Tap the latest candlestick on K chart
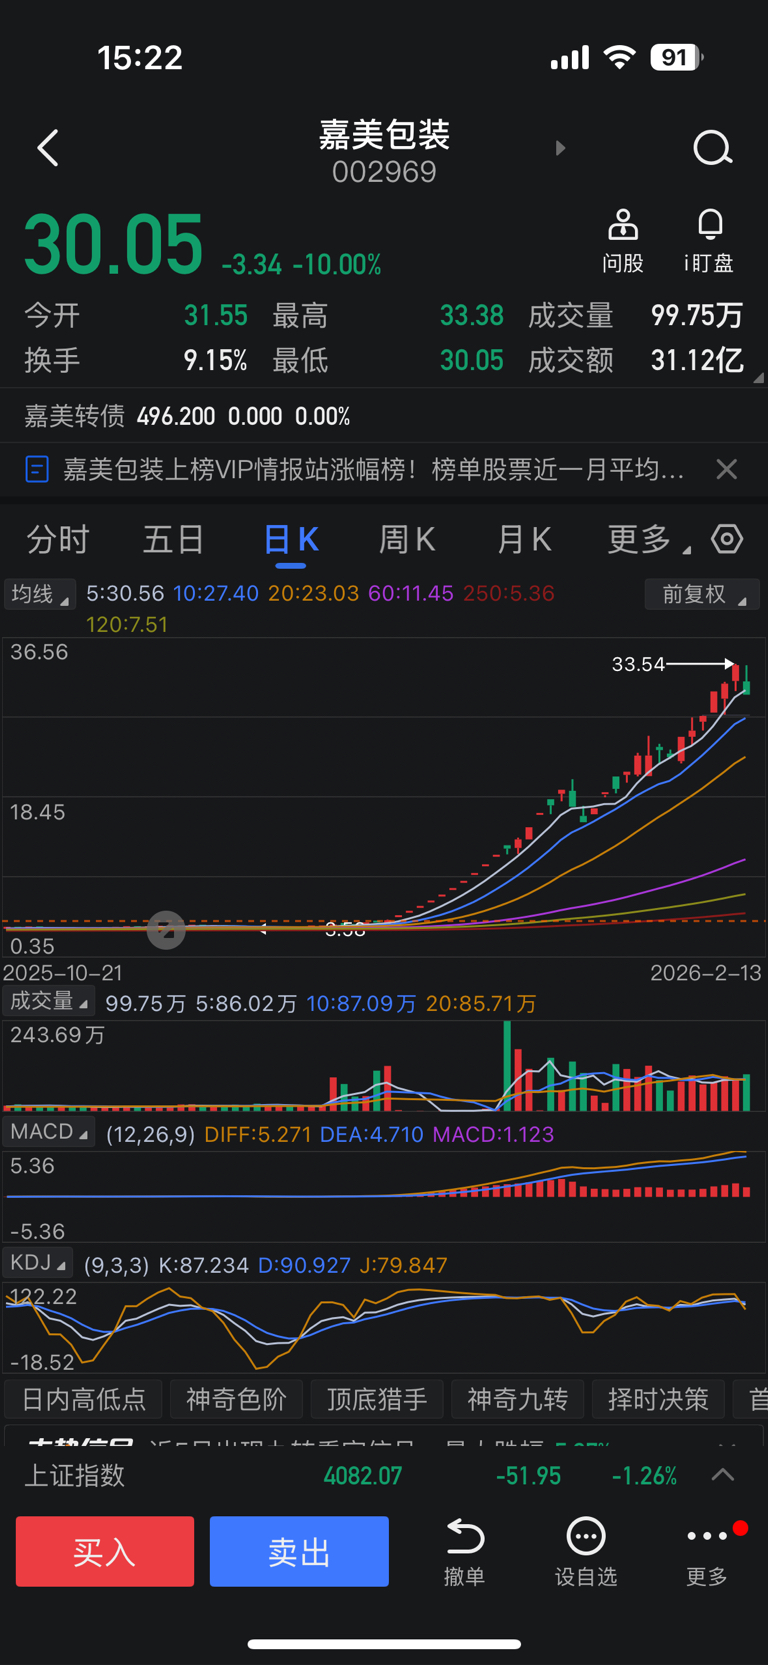769x1665 pixels. click(x=747, y=680)
